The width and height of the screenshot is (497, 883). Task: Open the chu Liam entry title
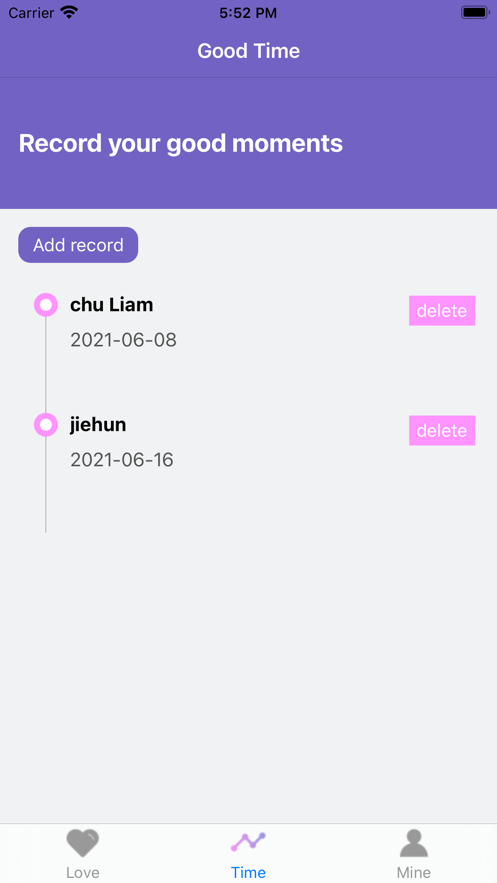tap(111, 305)
